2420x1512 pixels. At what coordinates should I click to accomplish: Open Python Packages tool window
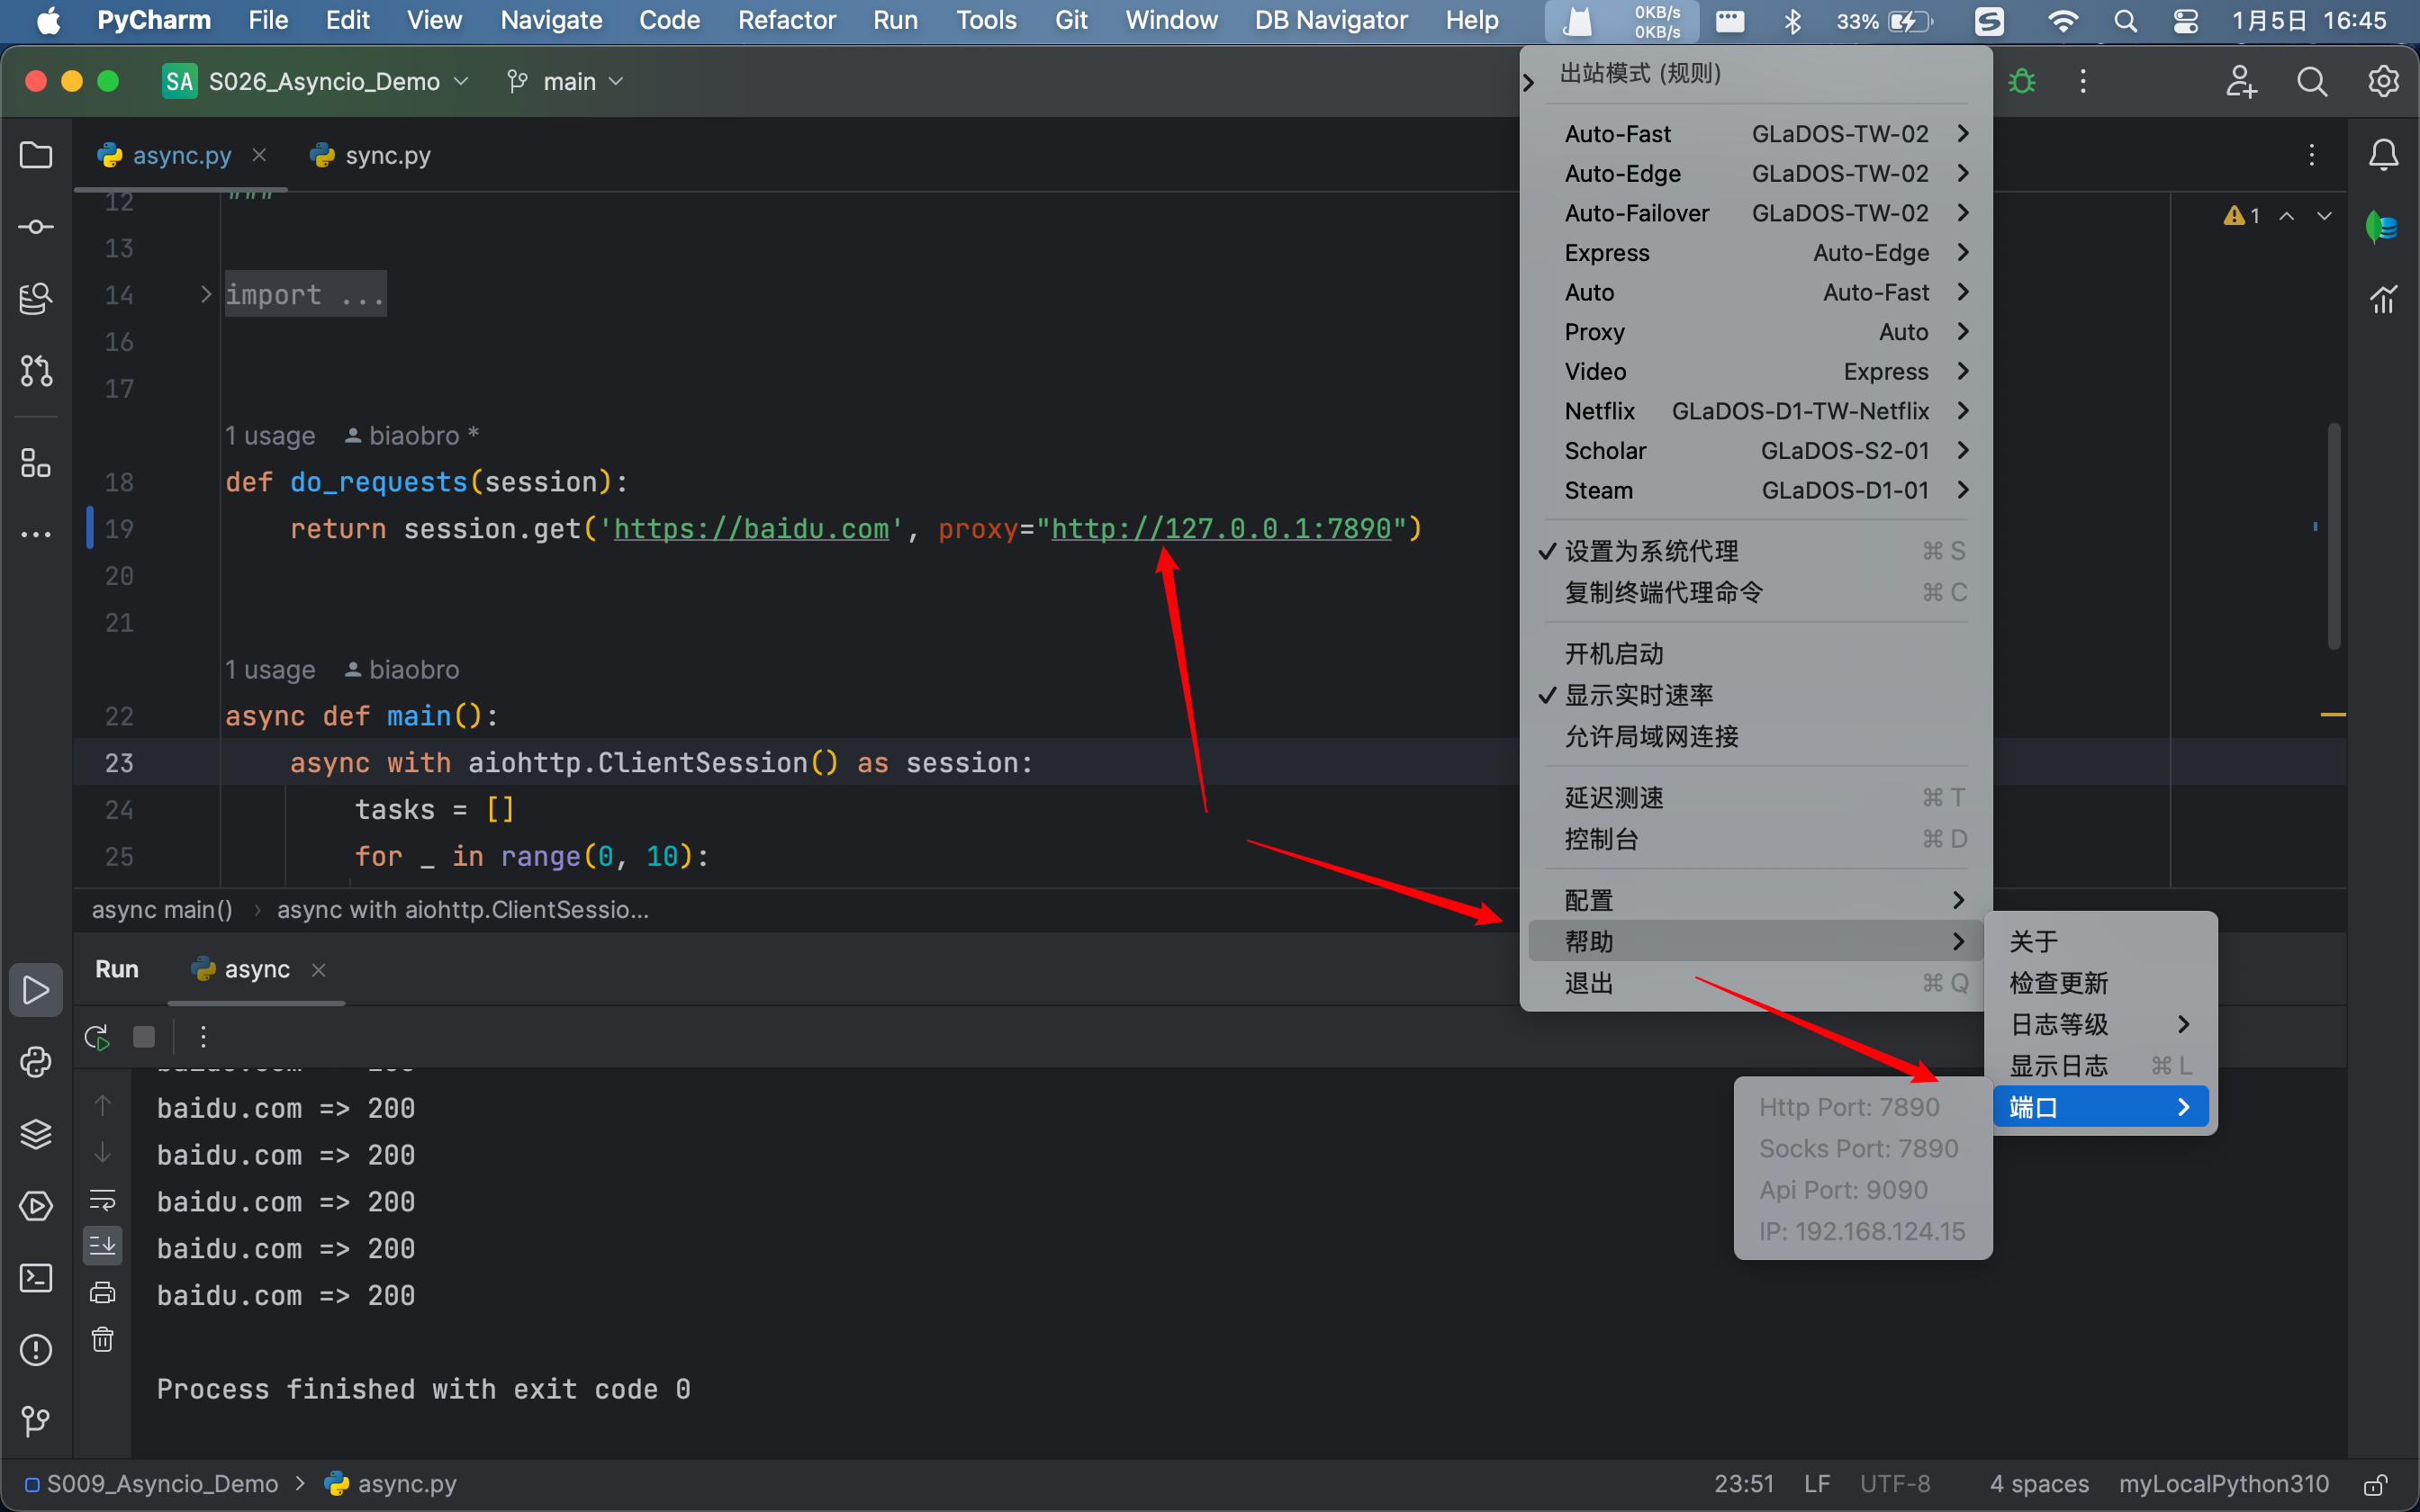click(36, 1134)
